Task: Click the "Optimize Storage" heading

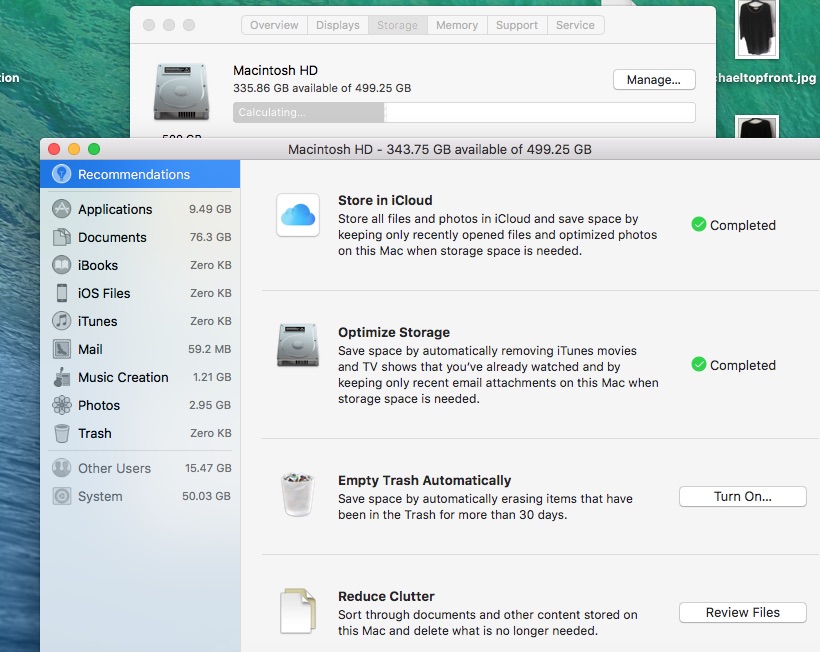Action: tap(394, 332)
